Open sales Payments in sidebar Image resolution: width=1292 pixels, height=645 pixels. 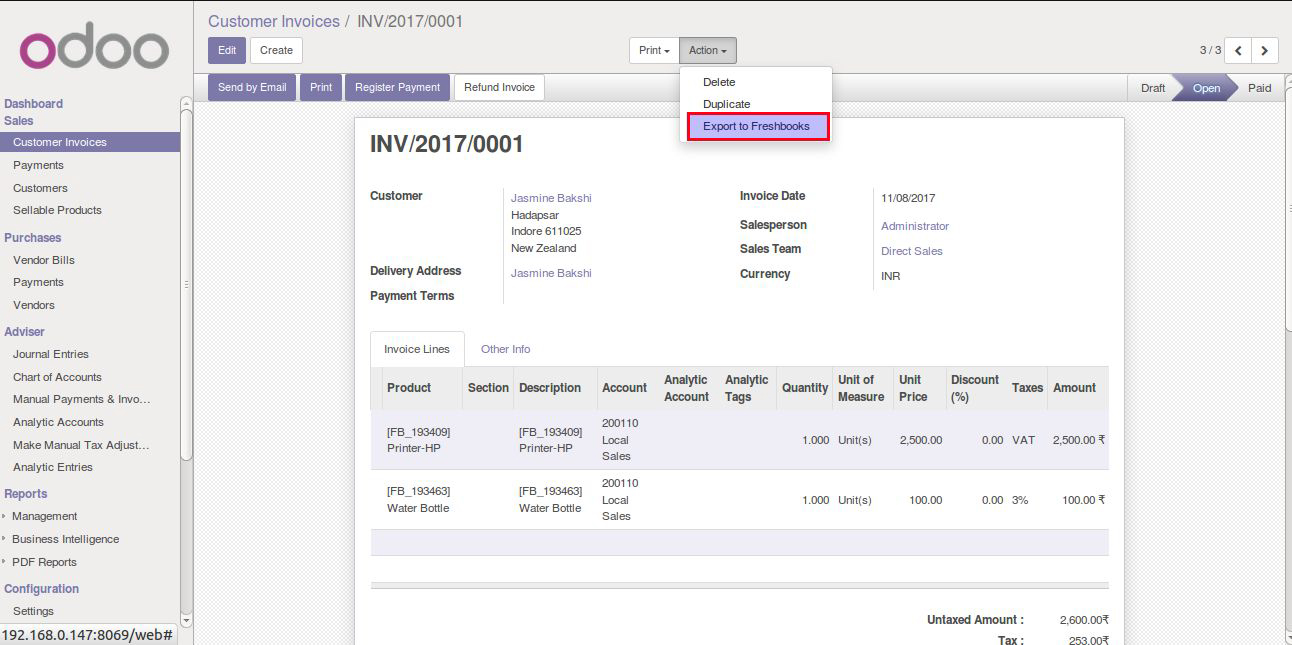pos(38,165)
